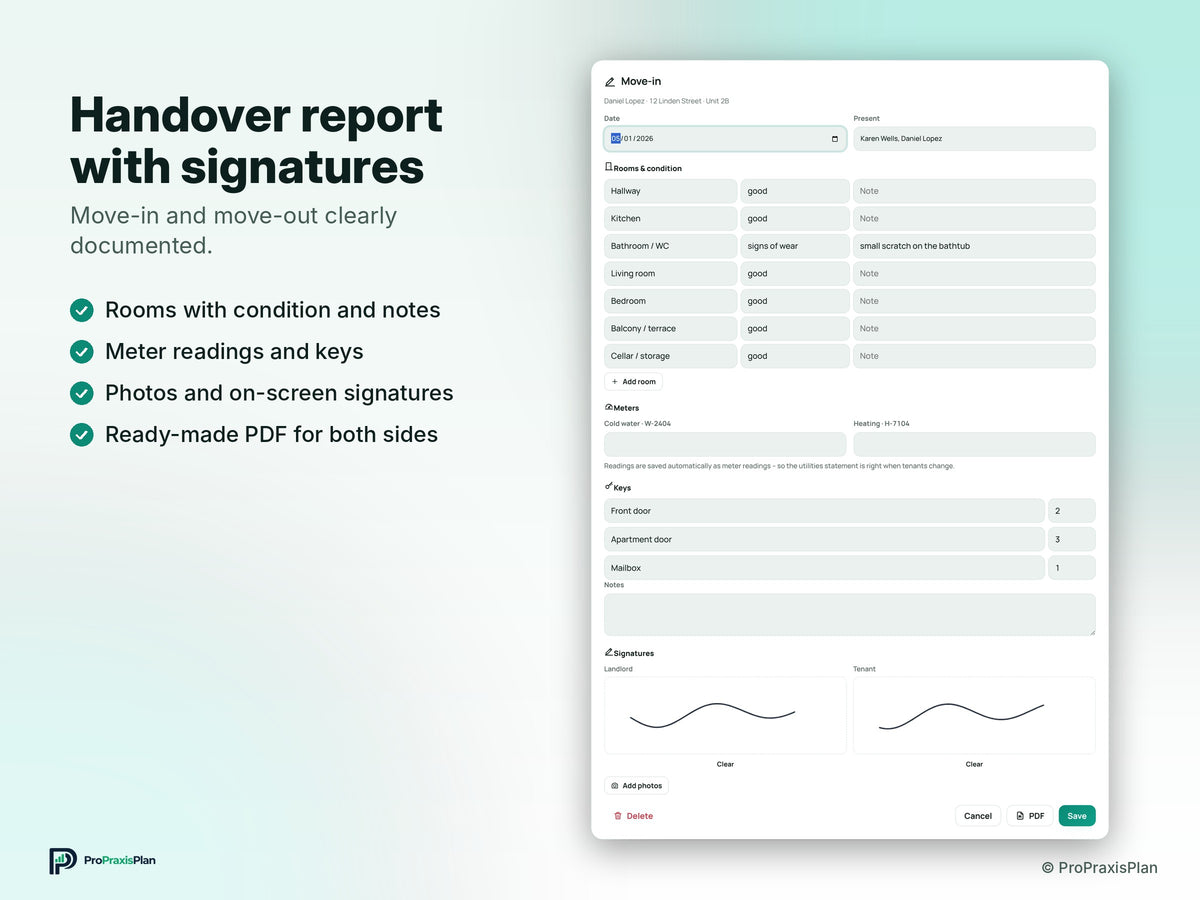1200x900 pixels.
Task: Open the Balcony / terrace condition dropdown
Action: (x=795, y=329)
